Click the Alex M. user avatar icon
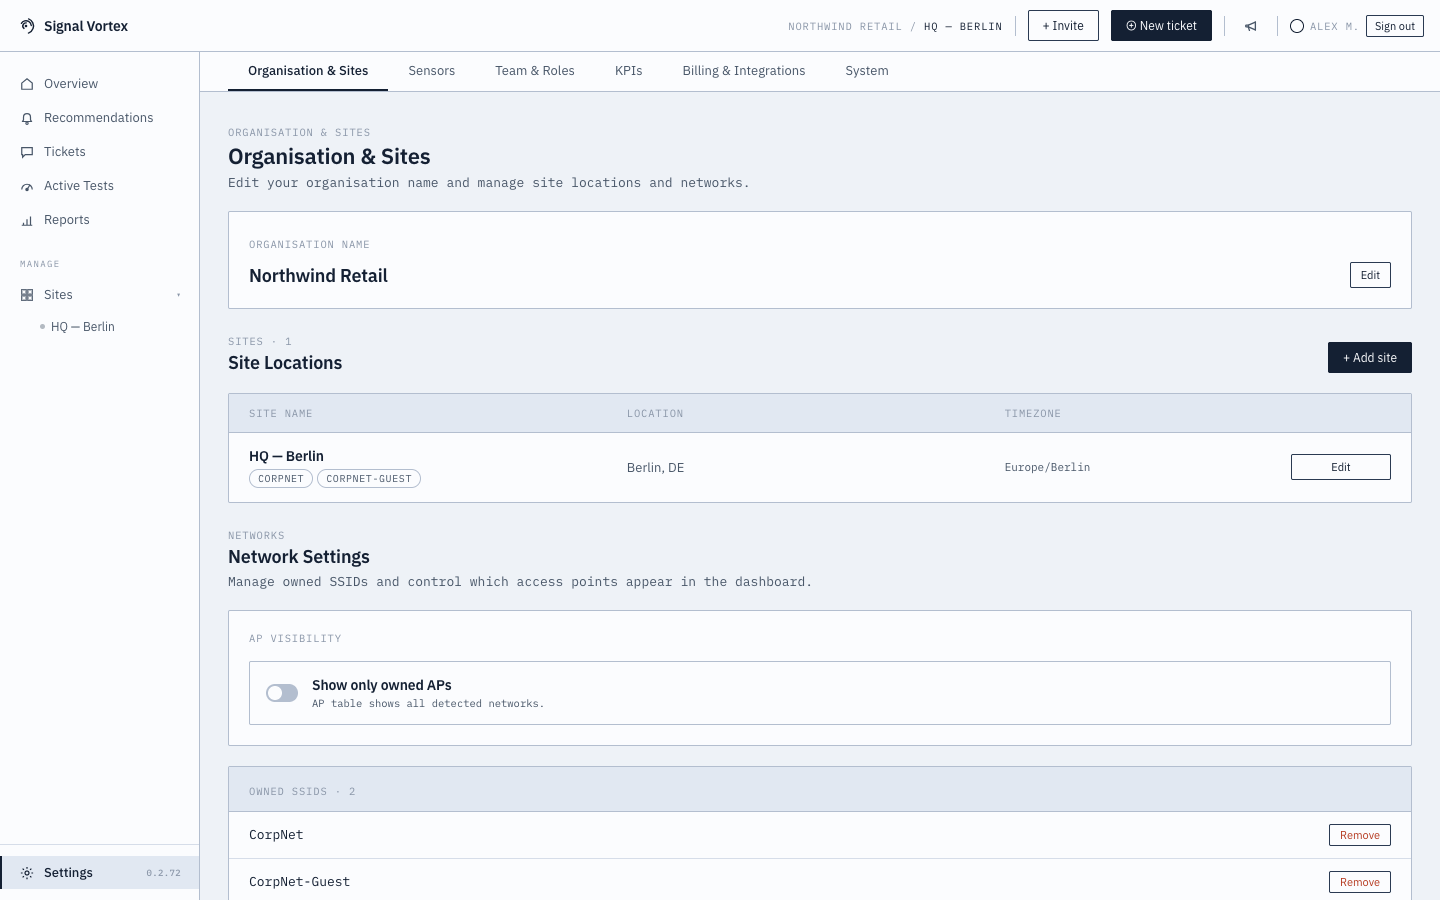The image size is (1440, 900). (1297, 26)
